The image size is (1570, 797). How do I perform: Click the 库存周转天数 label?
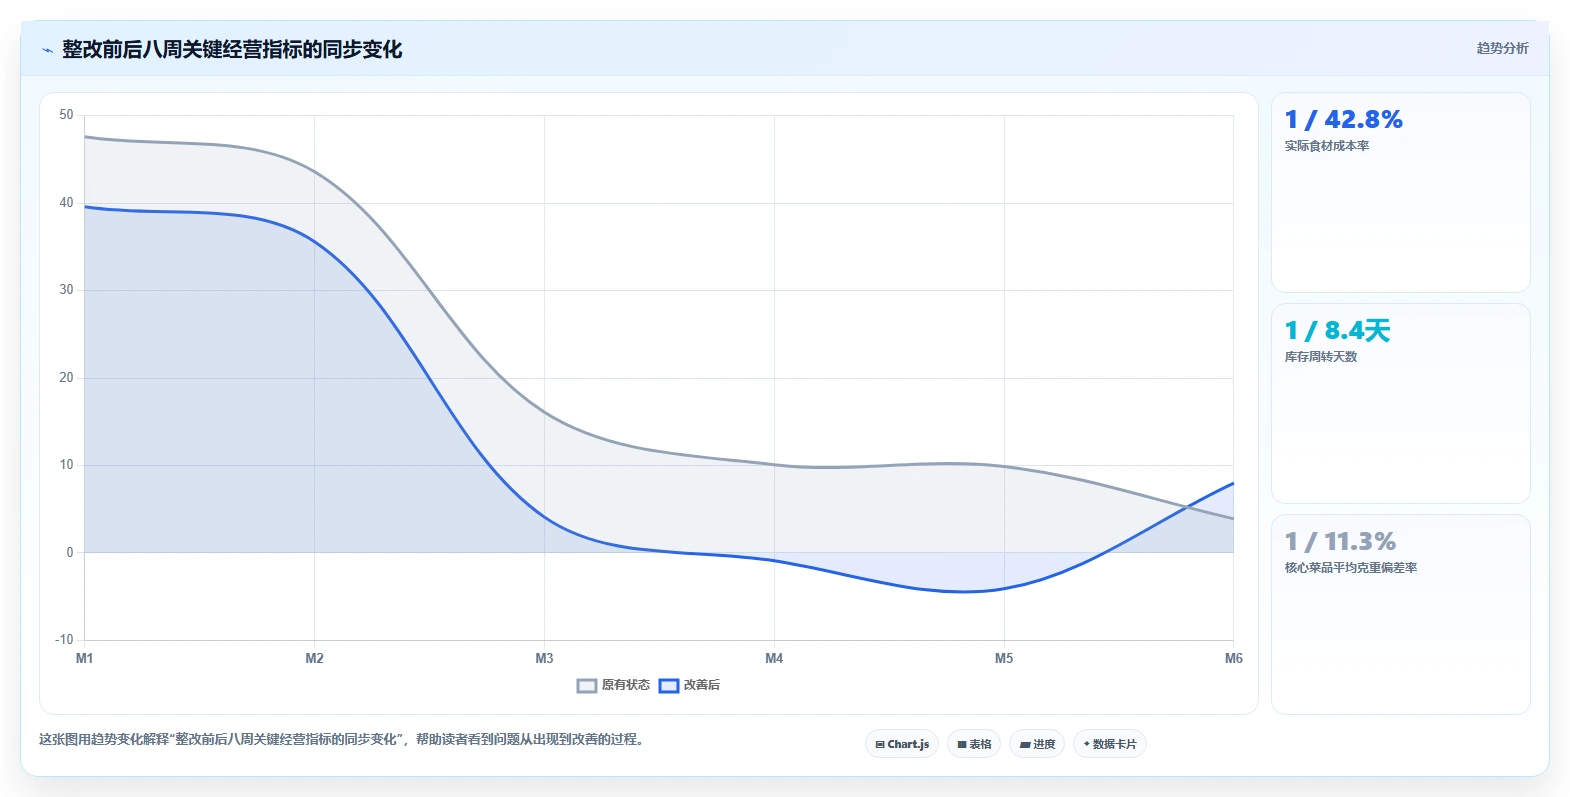1321,357
